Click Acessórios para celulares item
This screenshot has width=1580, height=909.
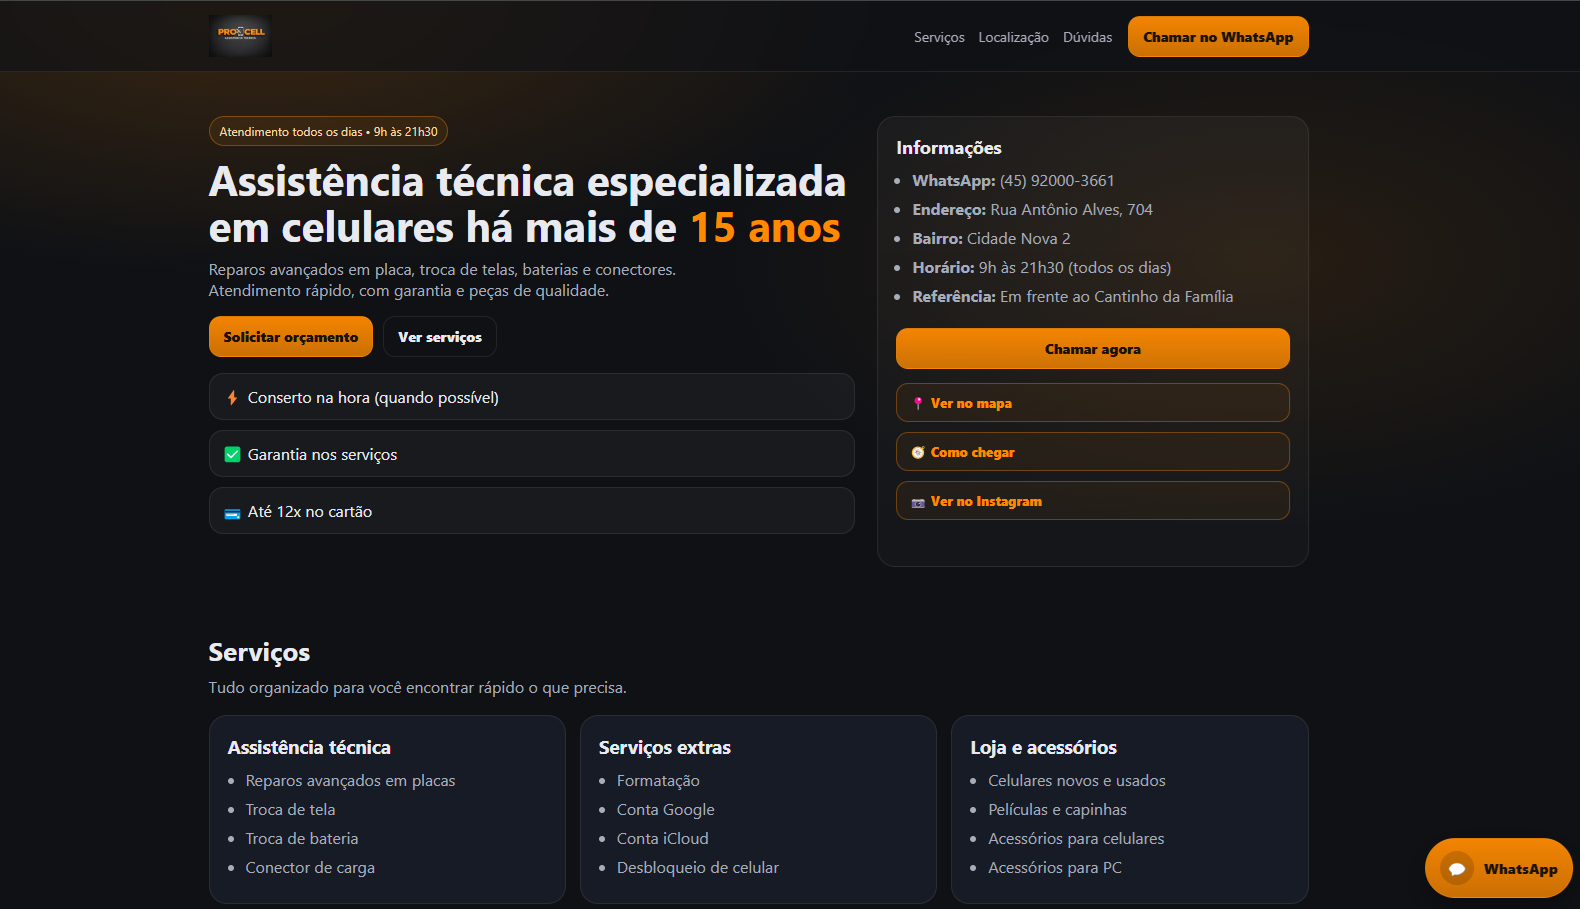pyautogui.click(x=1076, y=839)
